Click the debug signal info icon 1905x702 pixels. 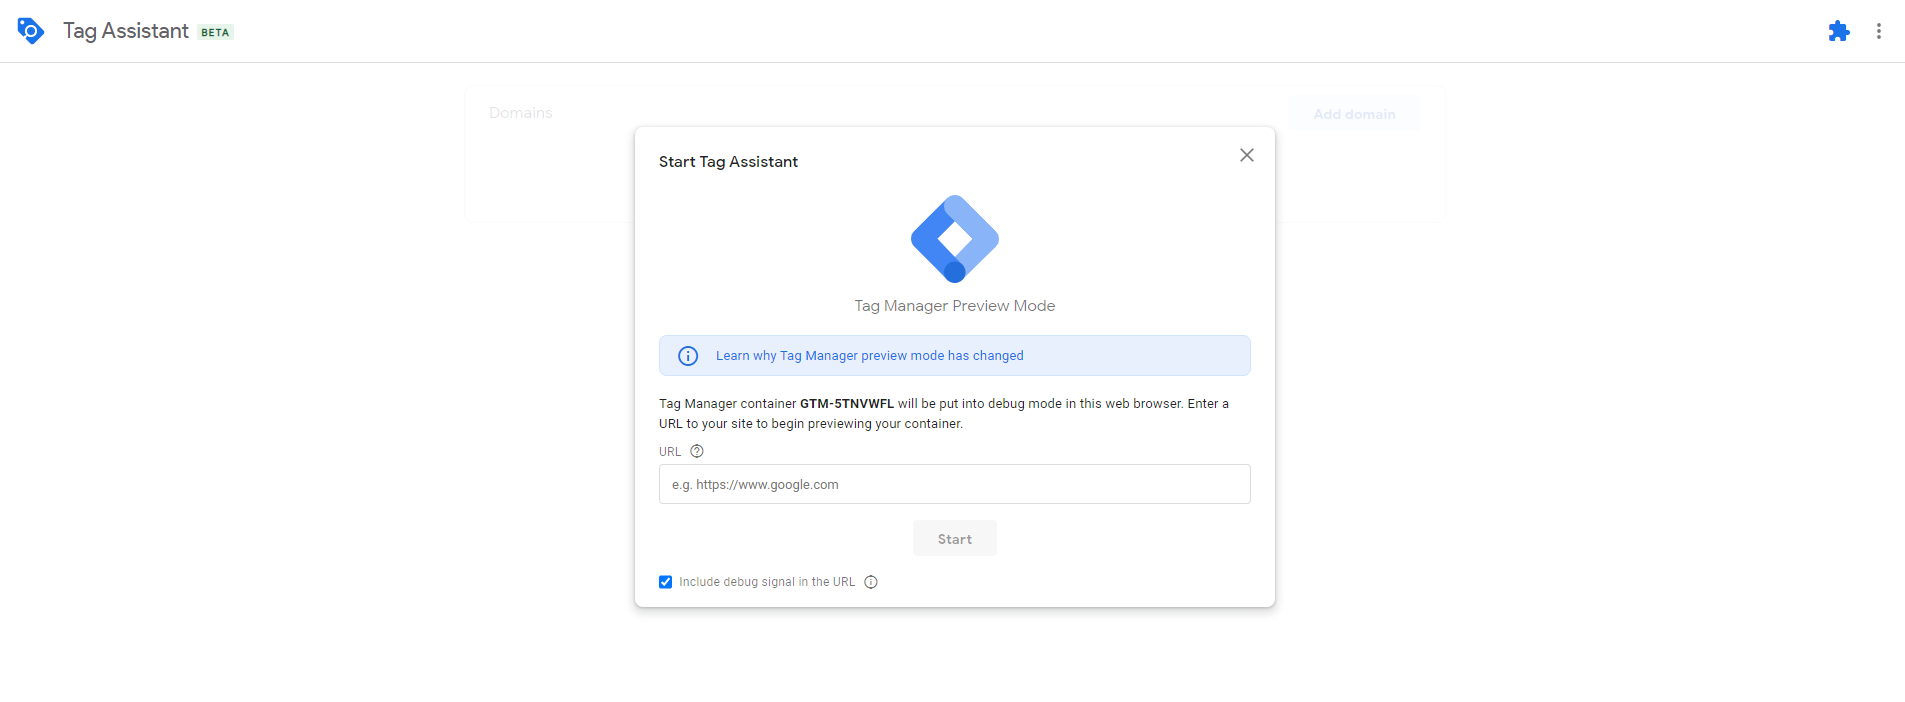(x=871, y=582)
